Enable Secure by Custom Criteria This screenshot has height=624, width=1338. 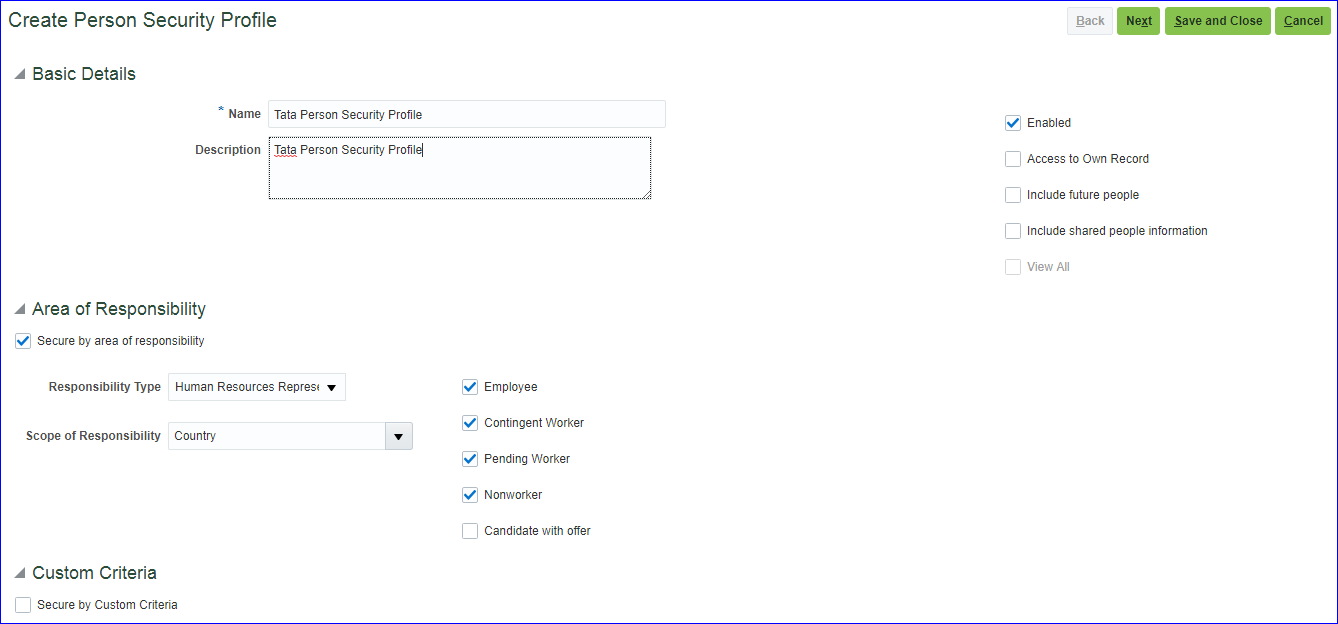click(23, 605)
